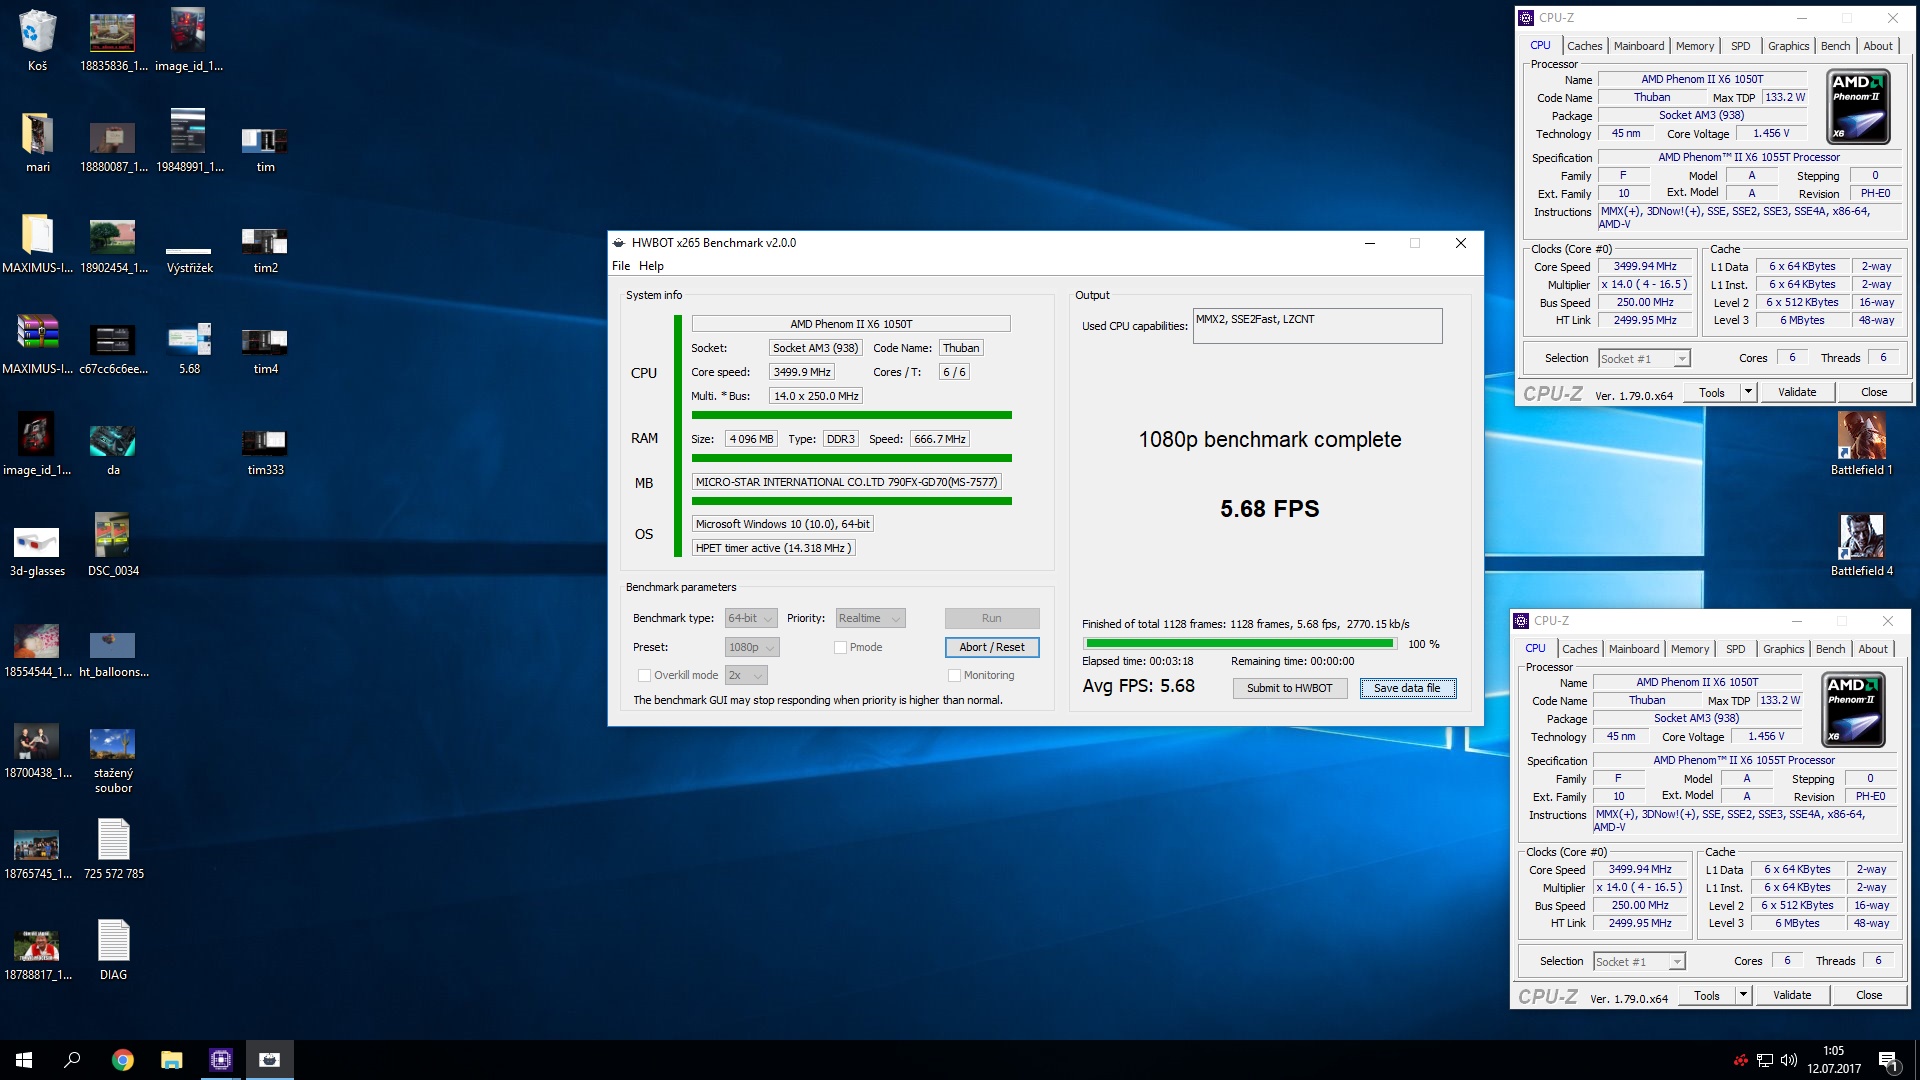Click Validate in lower CPU-Z
Image resolution: width=1920 pixels, height=1080 pixels.
click(1792, 995)
